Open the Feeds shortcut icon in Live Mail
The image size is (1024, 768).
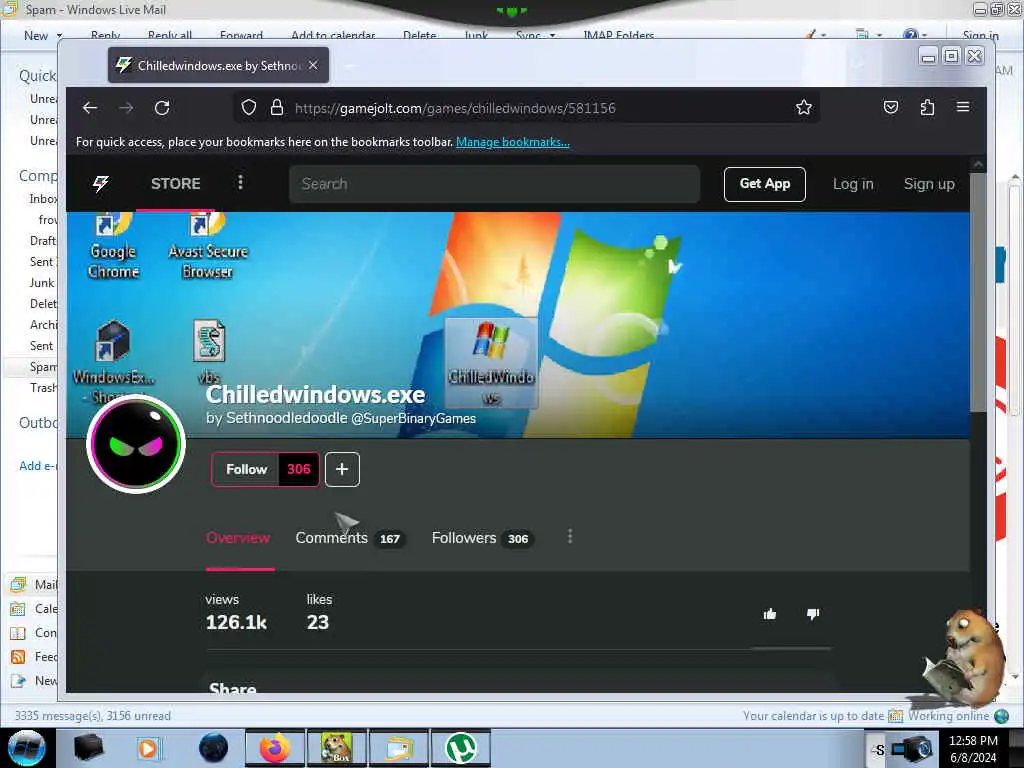coord(18,656)
